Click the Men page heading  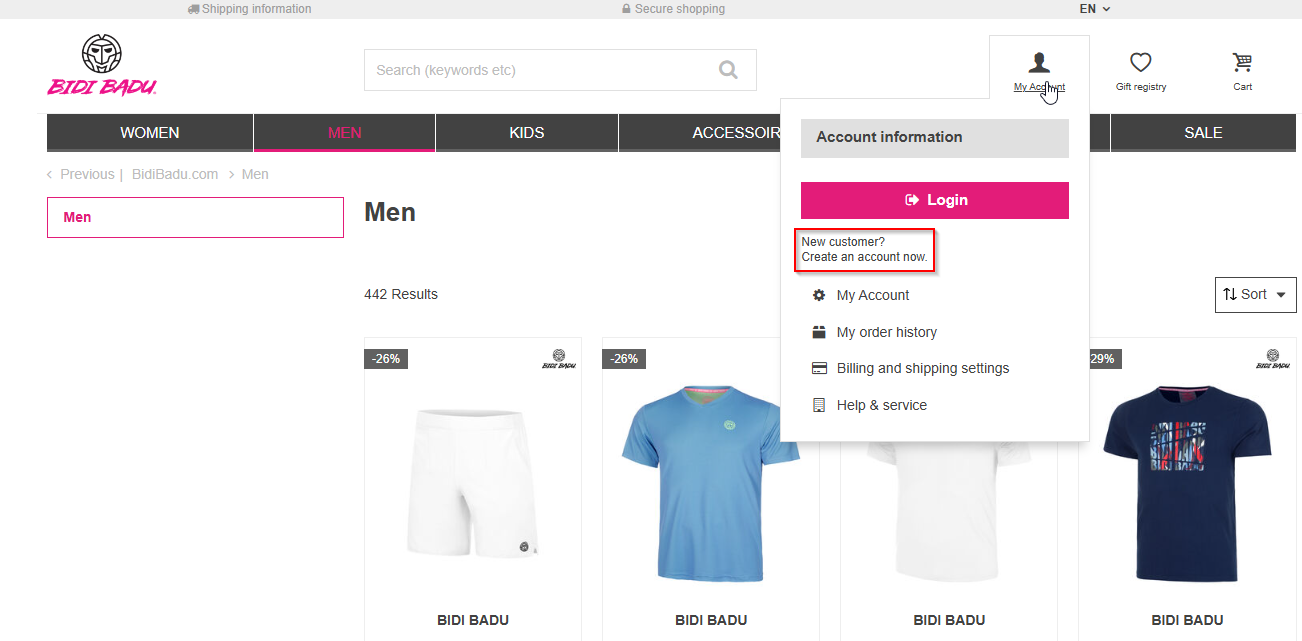(x=390, y=212)
